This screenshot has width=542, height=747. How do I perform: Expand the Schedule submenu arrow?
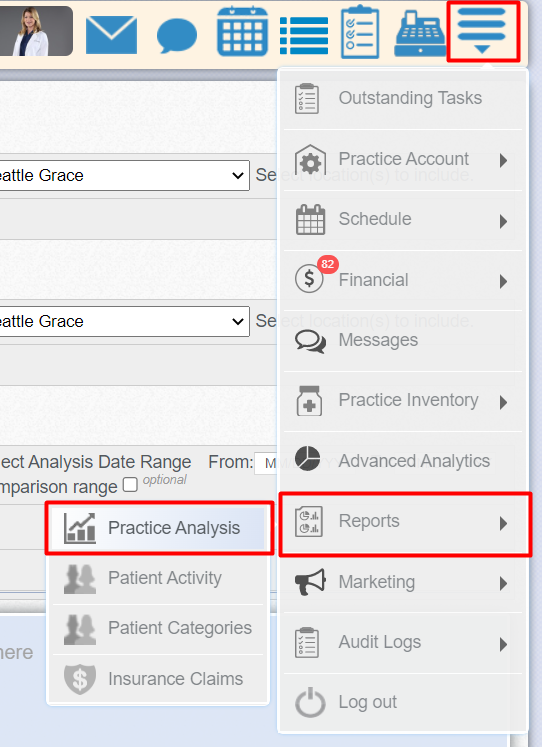coord(503,221)
